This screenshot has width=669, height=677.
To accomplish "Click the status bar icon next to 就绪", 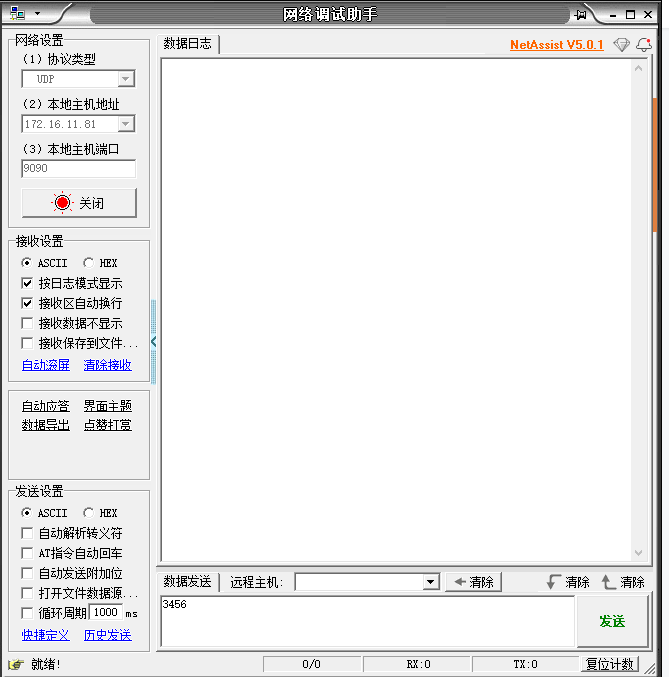I will 16,664.
